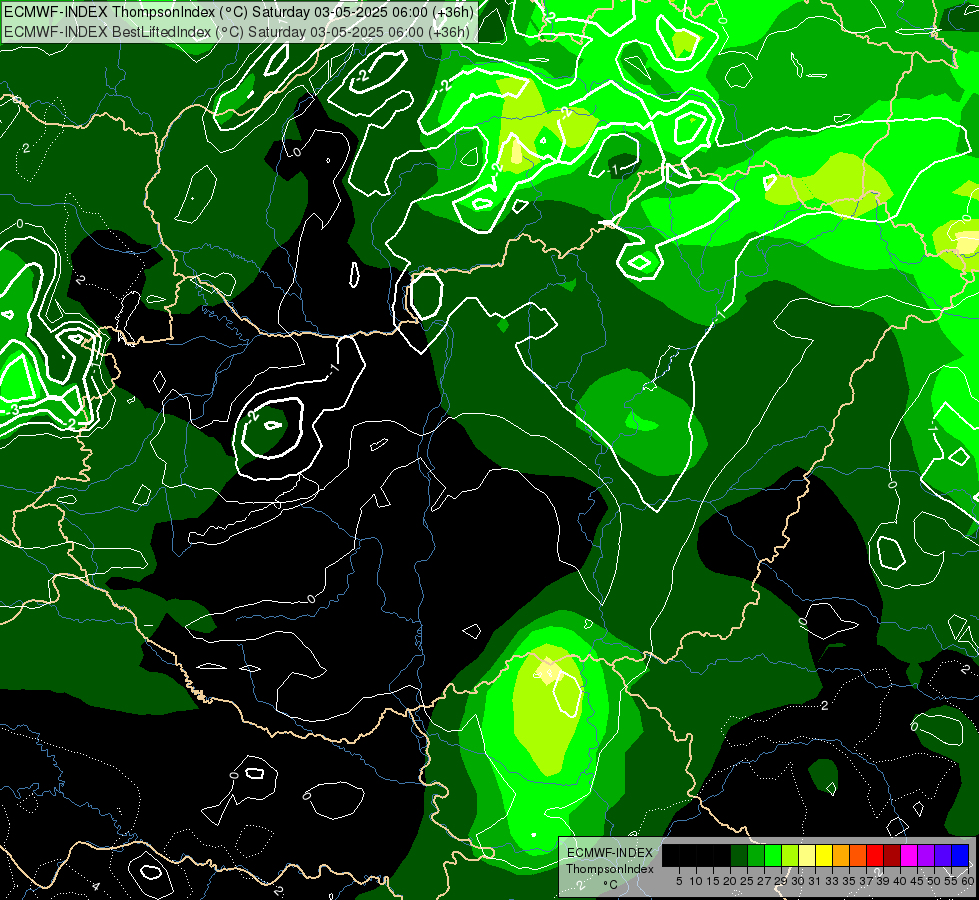
Task: Select the orange-red 35-37 legend swatch
Action: [x=858, y=855]
